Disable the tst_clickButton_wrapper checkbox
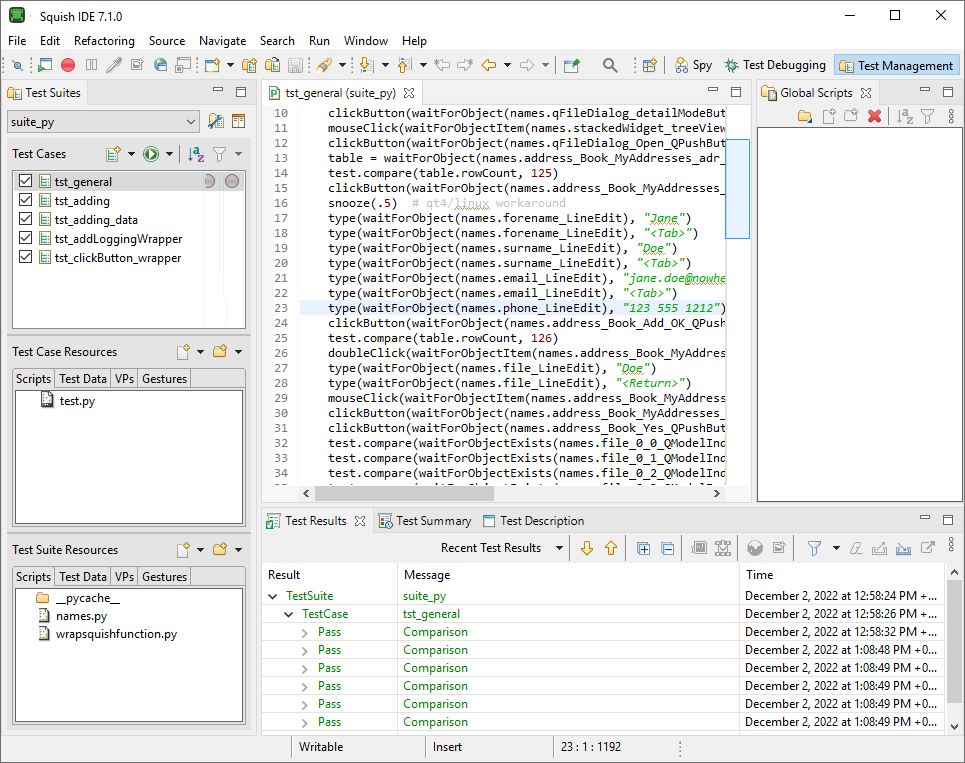 point(26,257)
